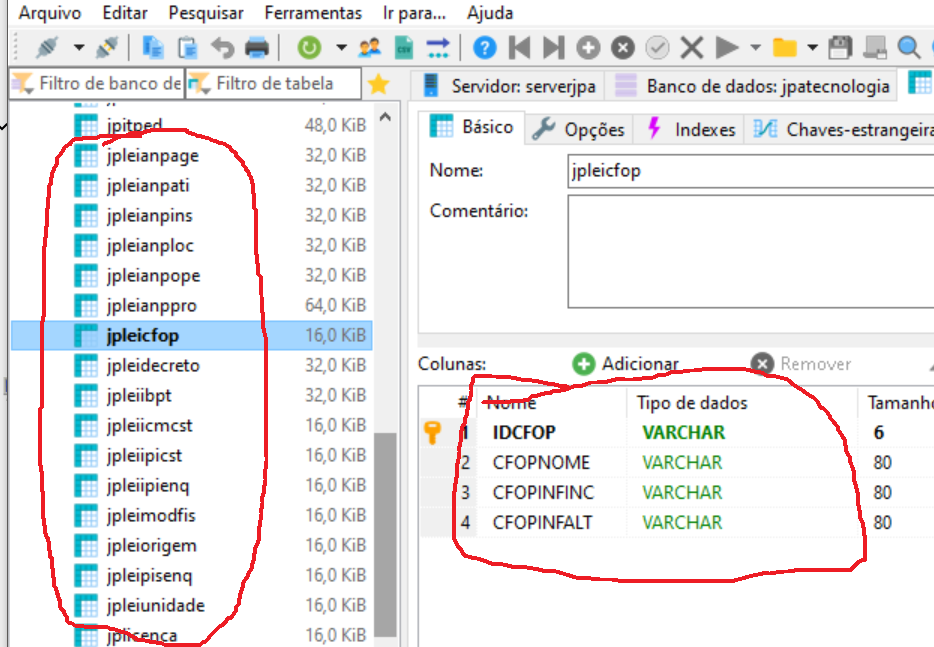Open the user manager icon

pos(370,47)
